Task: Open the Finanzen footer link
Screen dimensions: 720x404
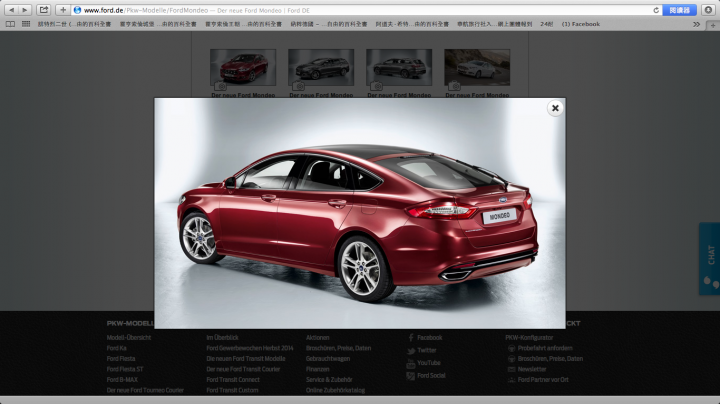Action: tap(318, 369)
